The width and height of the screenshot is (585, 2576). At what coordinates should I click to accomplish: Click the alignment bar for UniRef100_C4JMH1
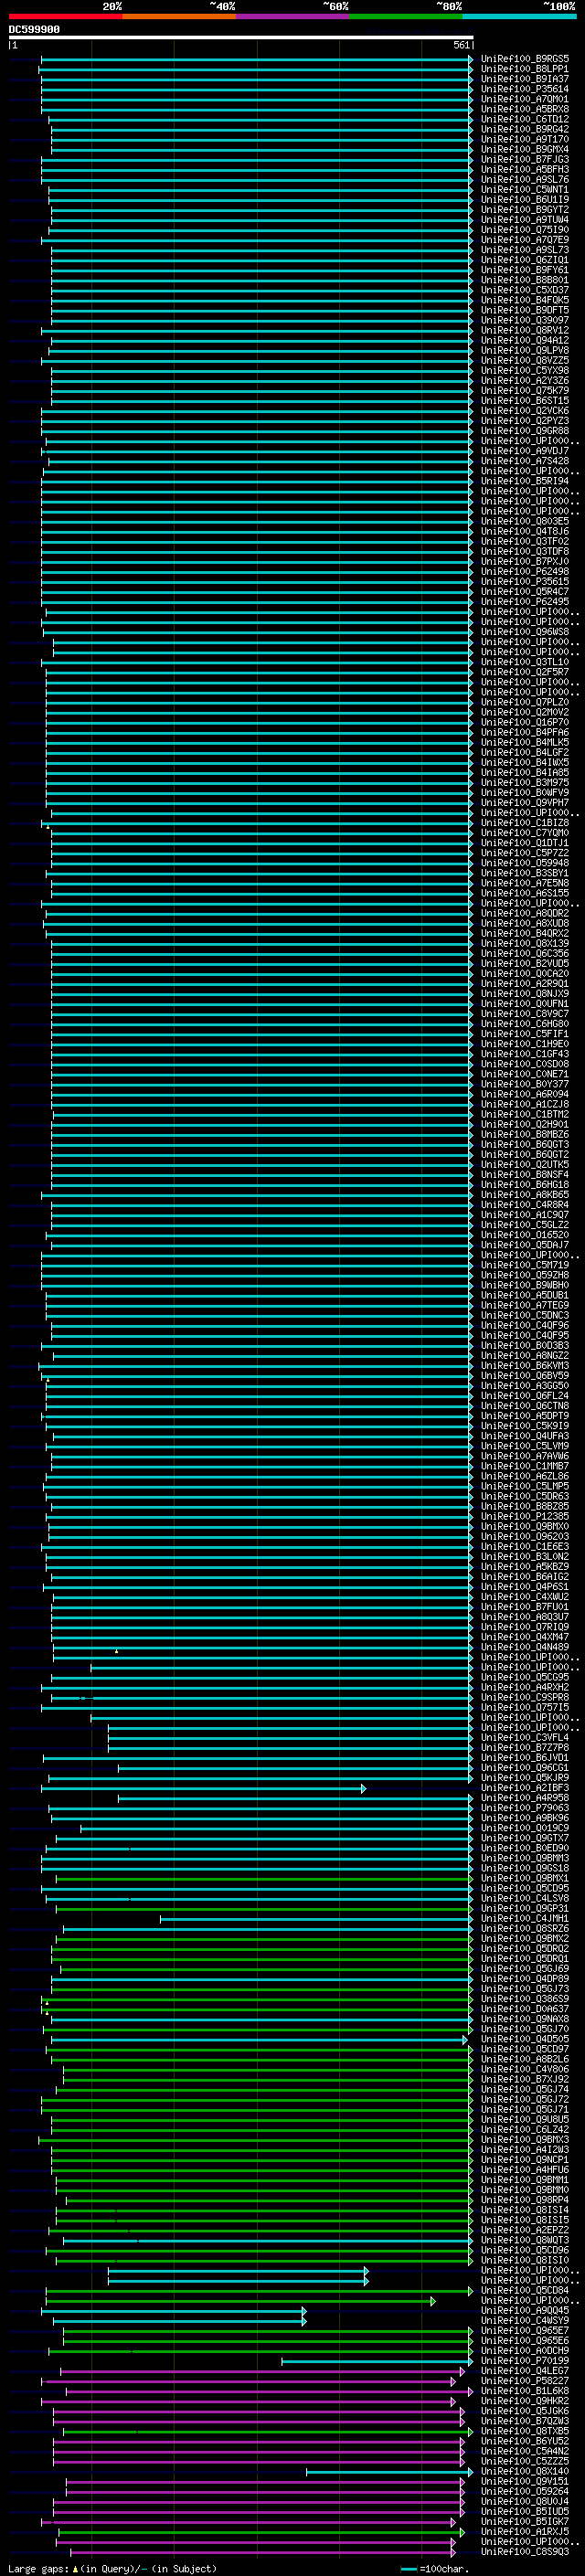pos(316,1918)
